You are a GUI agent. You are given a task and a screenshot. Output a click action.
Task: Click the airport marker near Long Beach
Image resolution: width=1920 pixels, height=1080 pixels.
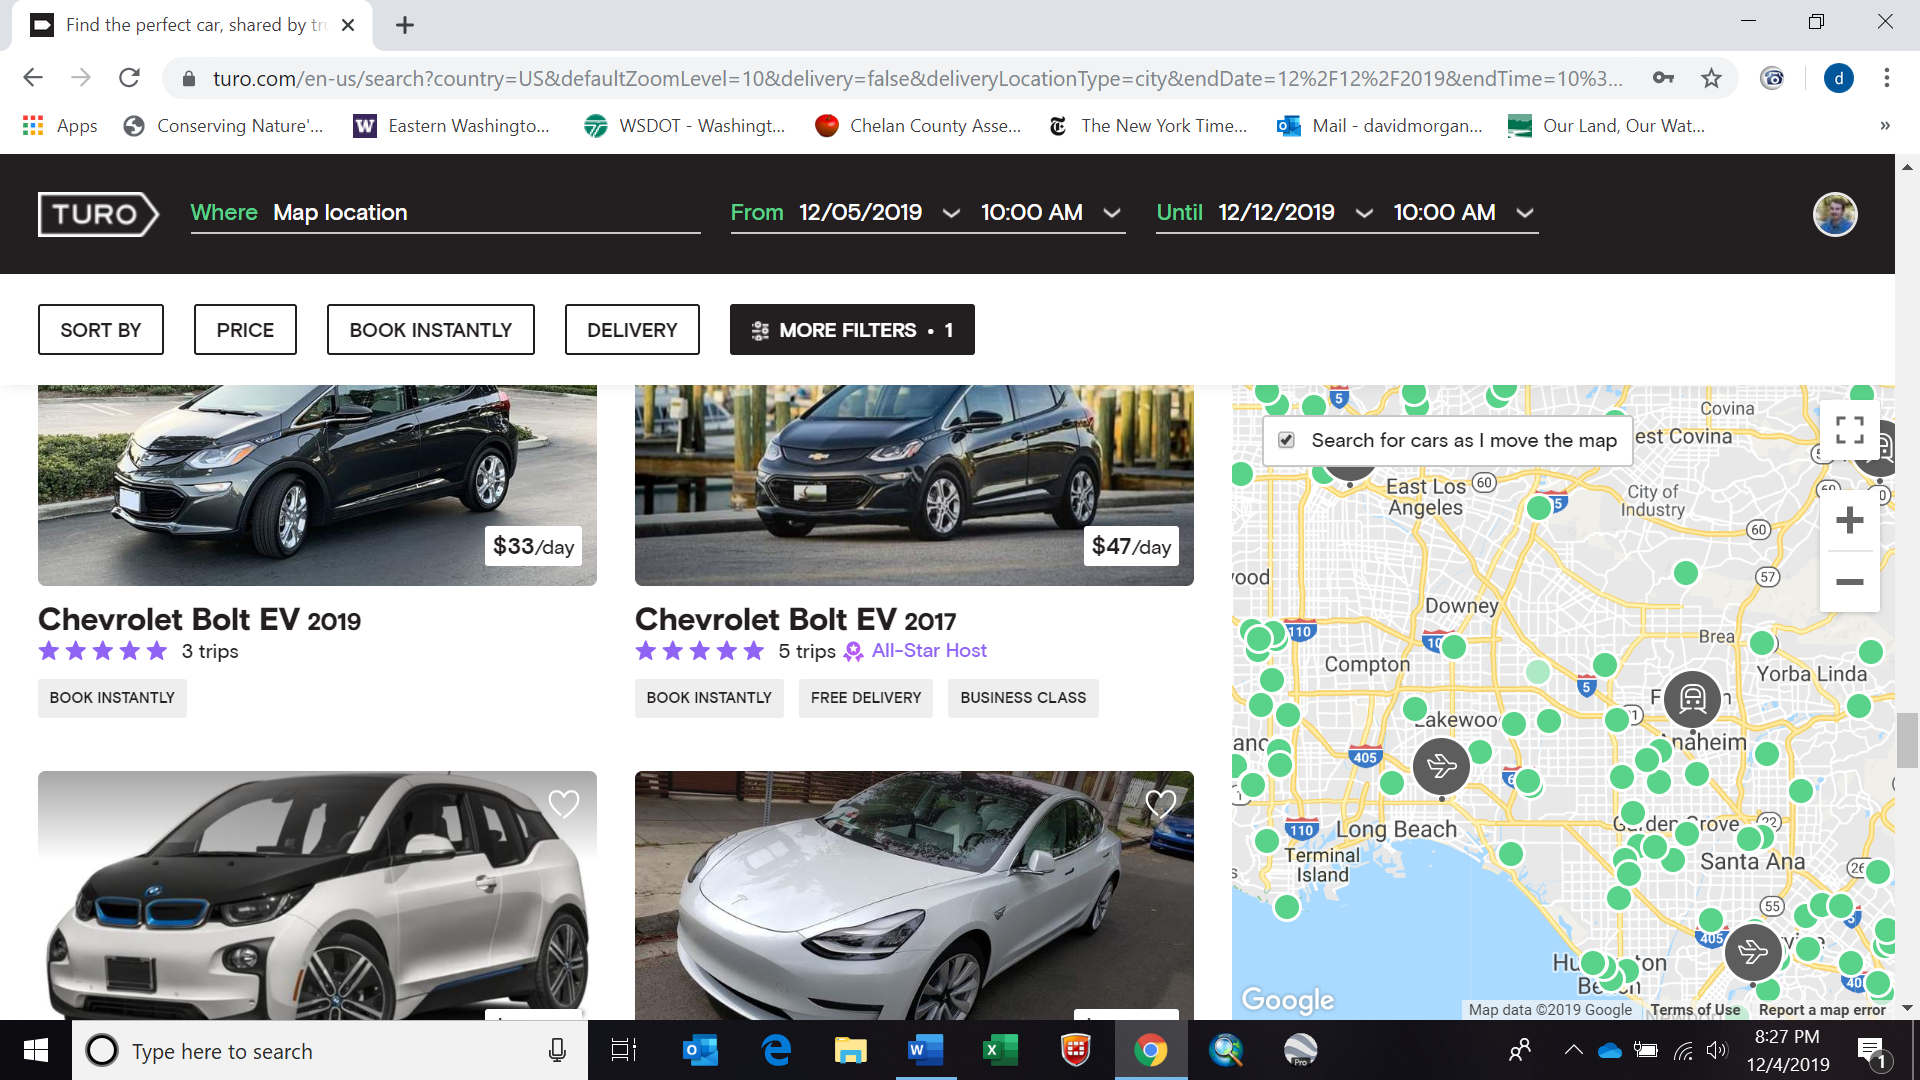pos(1441,766)
